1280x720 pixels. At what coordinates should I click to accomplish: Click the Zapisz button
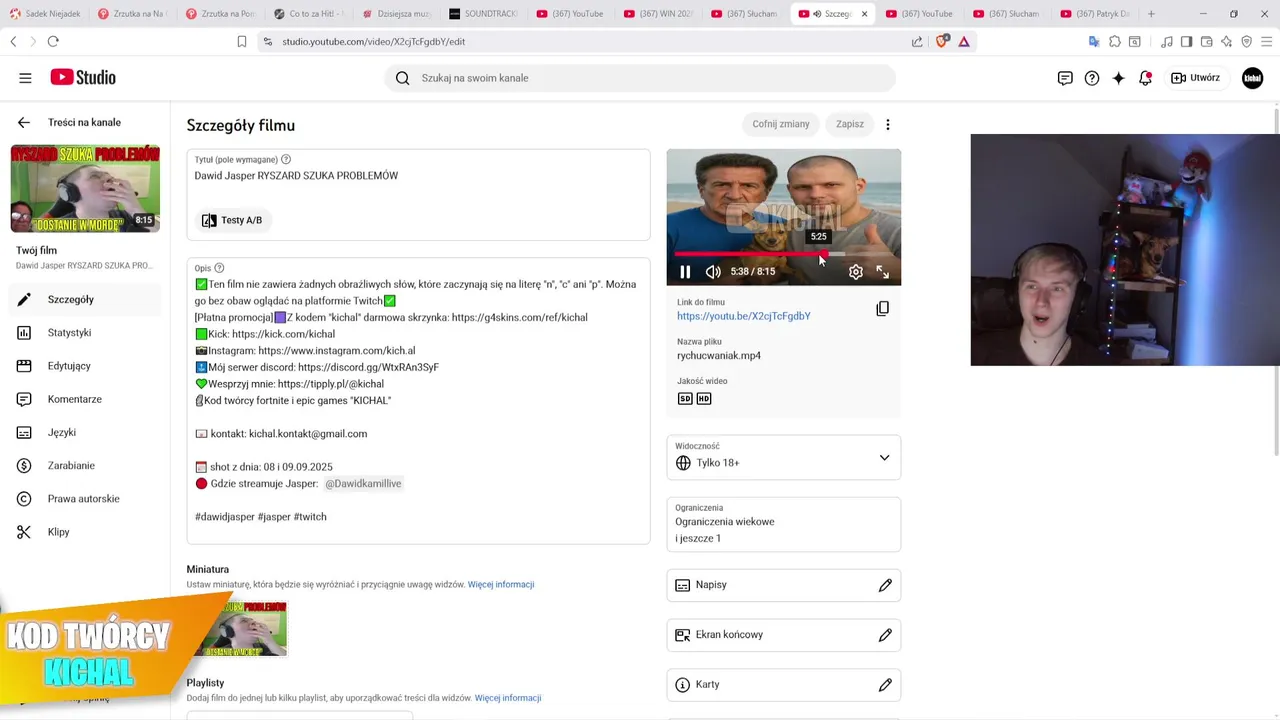coord(850,124)
